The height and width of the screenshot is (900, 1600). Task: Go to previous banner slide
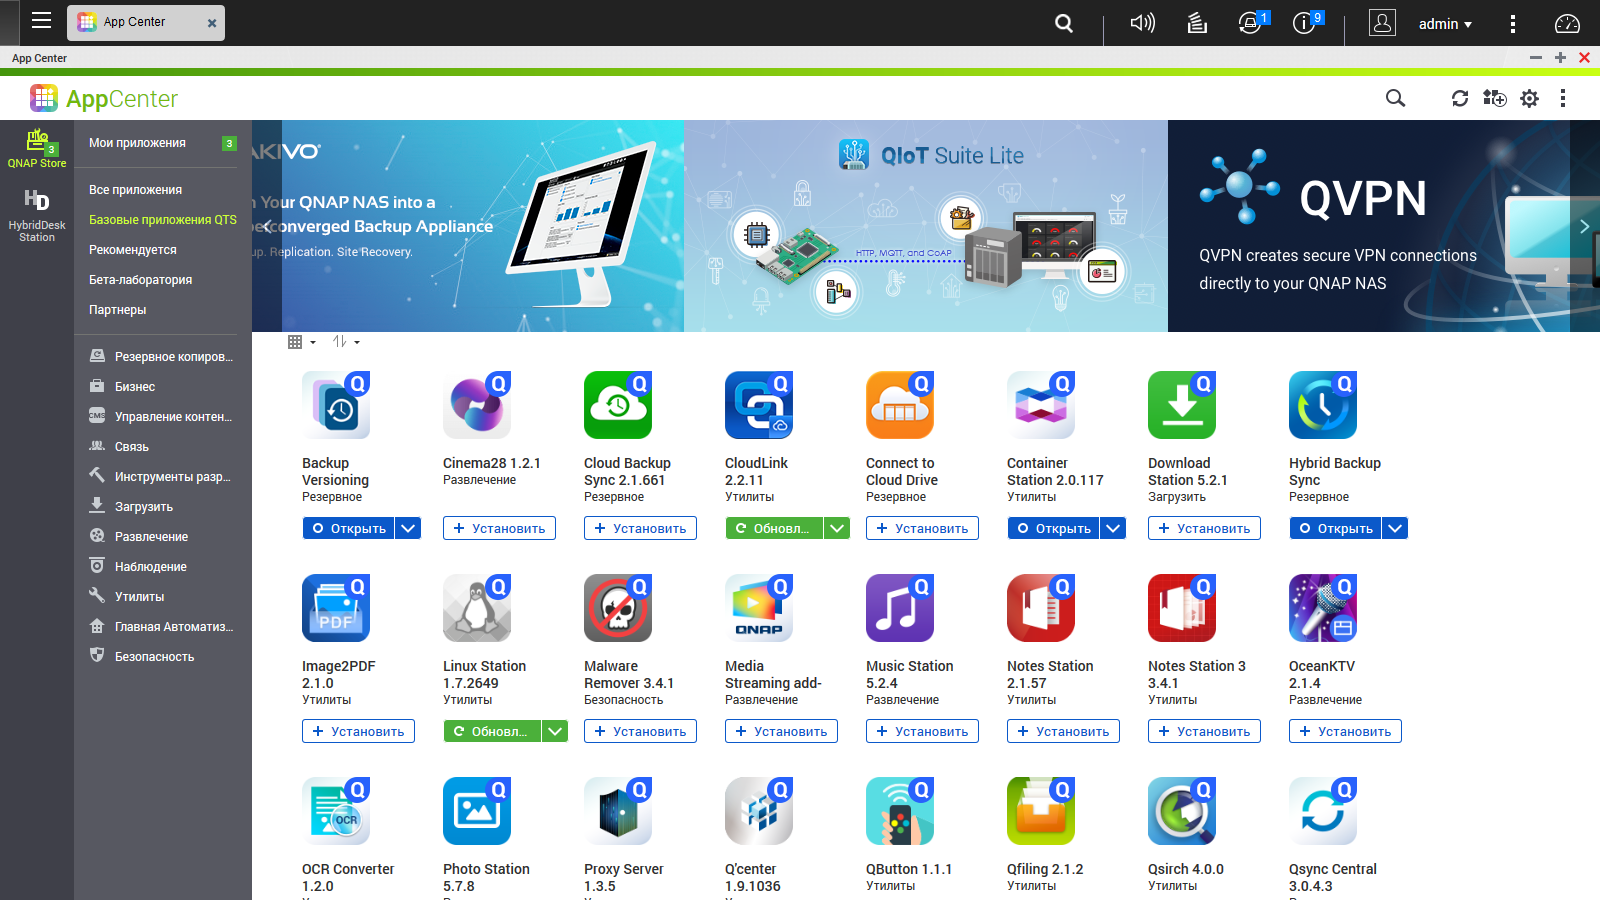click(x=266, y=226)
